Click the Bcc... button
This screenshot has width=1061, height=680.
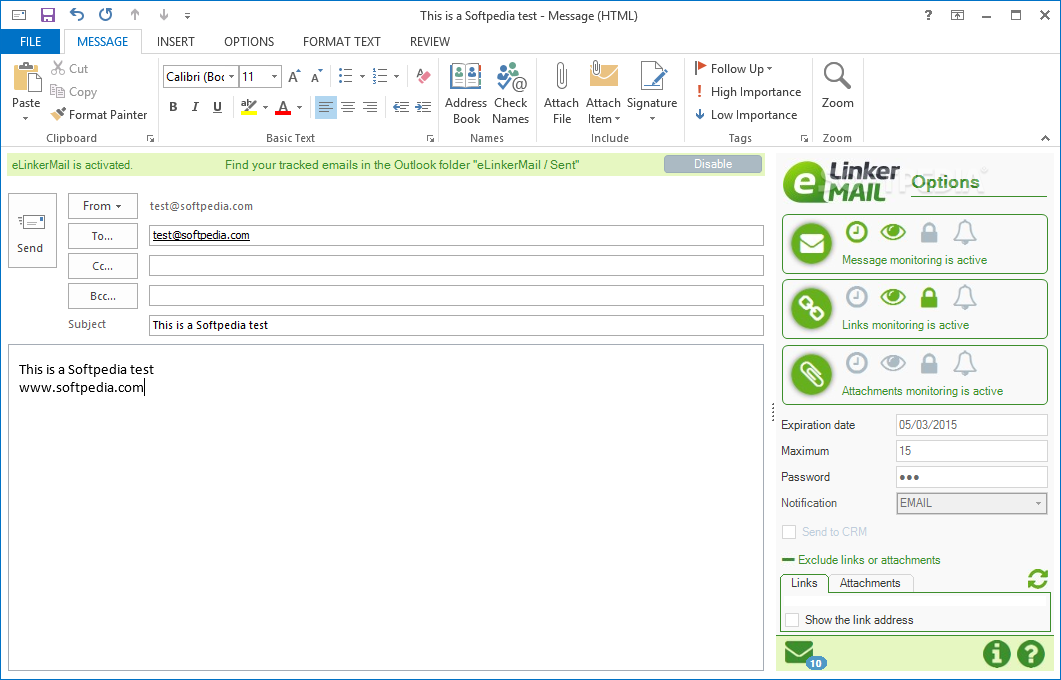pos(103,296)
